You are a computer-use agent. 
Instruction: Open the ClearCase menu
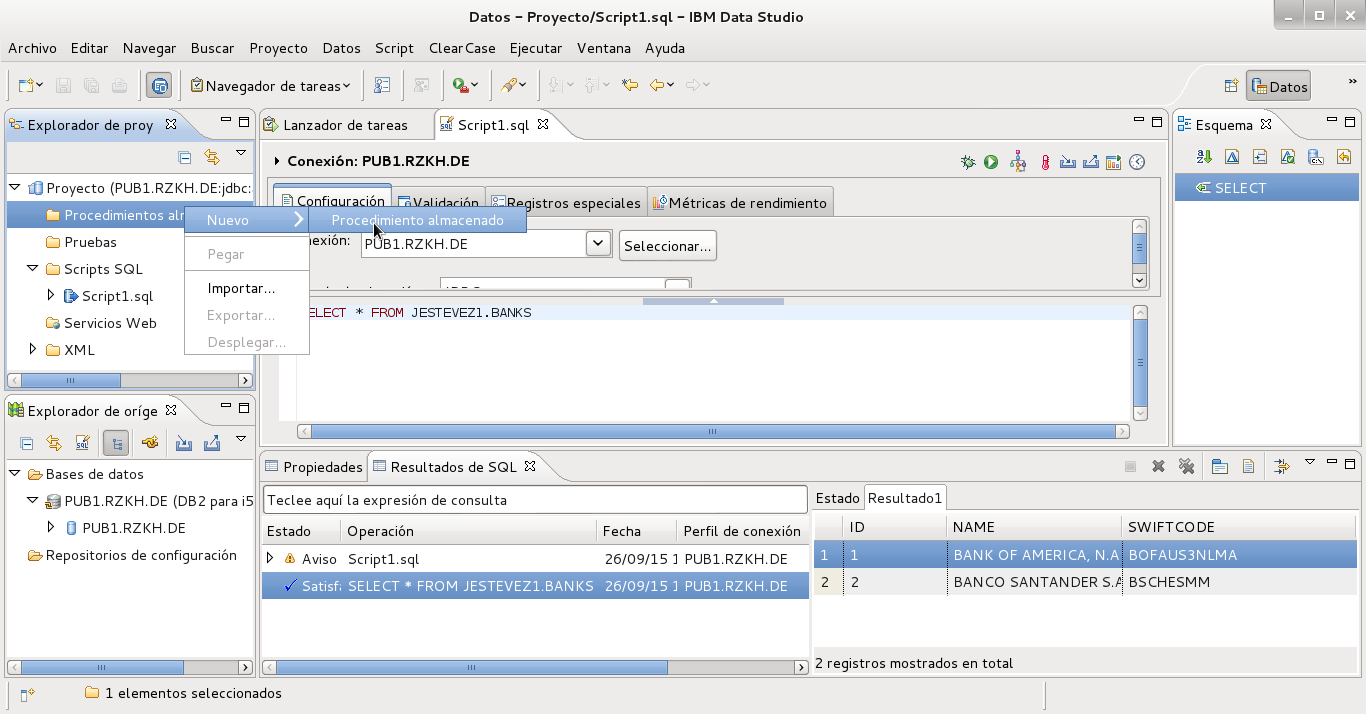click(461, 48)
